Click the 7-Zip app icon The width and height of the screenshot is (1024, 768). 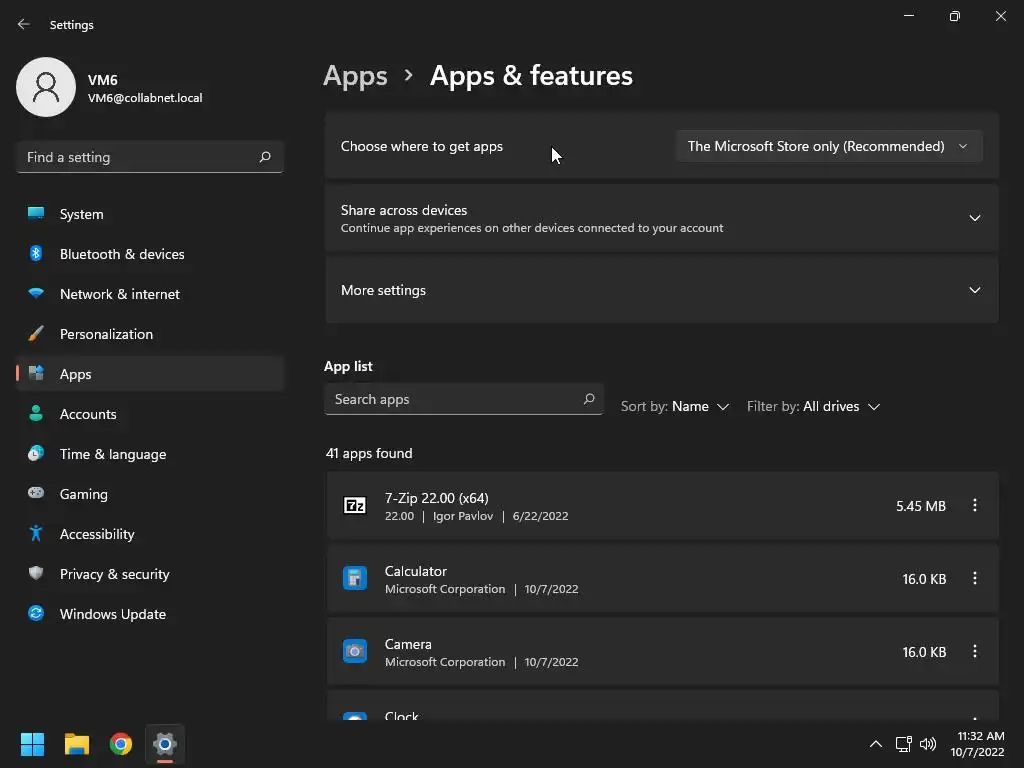click(x=355, y=506)
